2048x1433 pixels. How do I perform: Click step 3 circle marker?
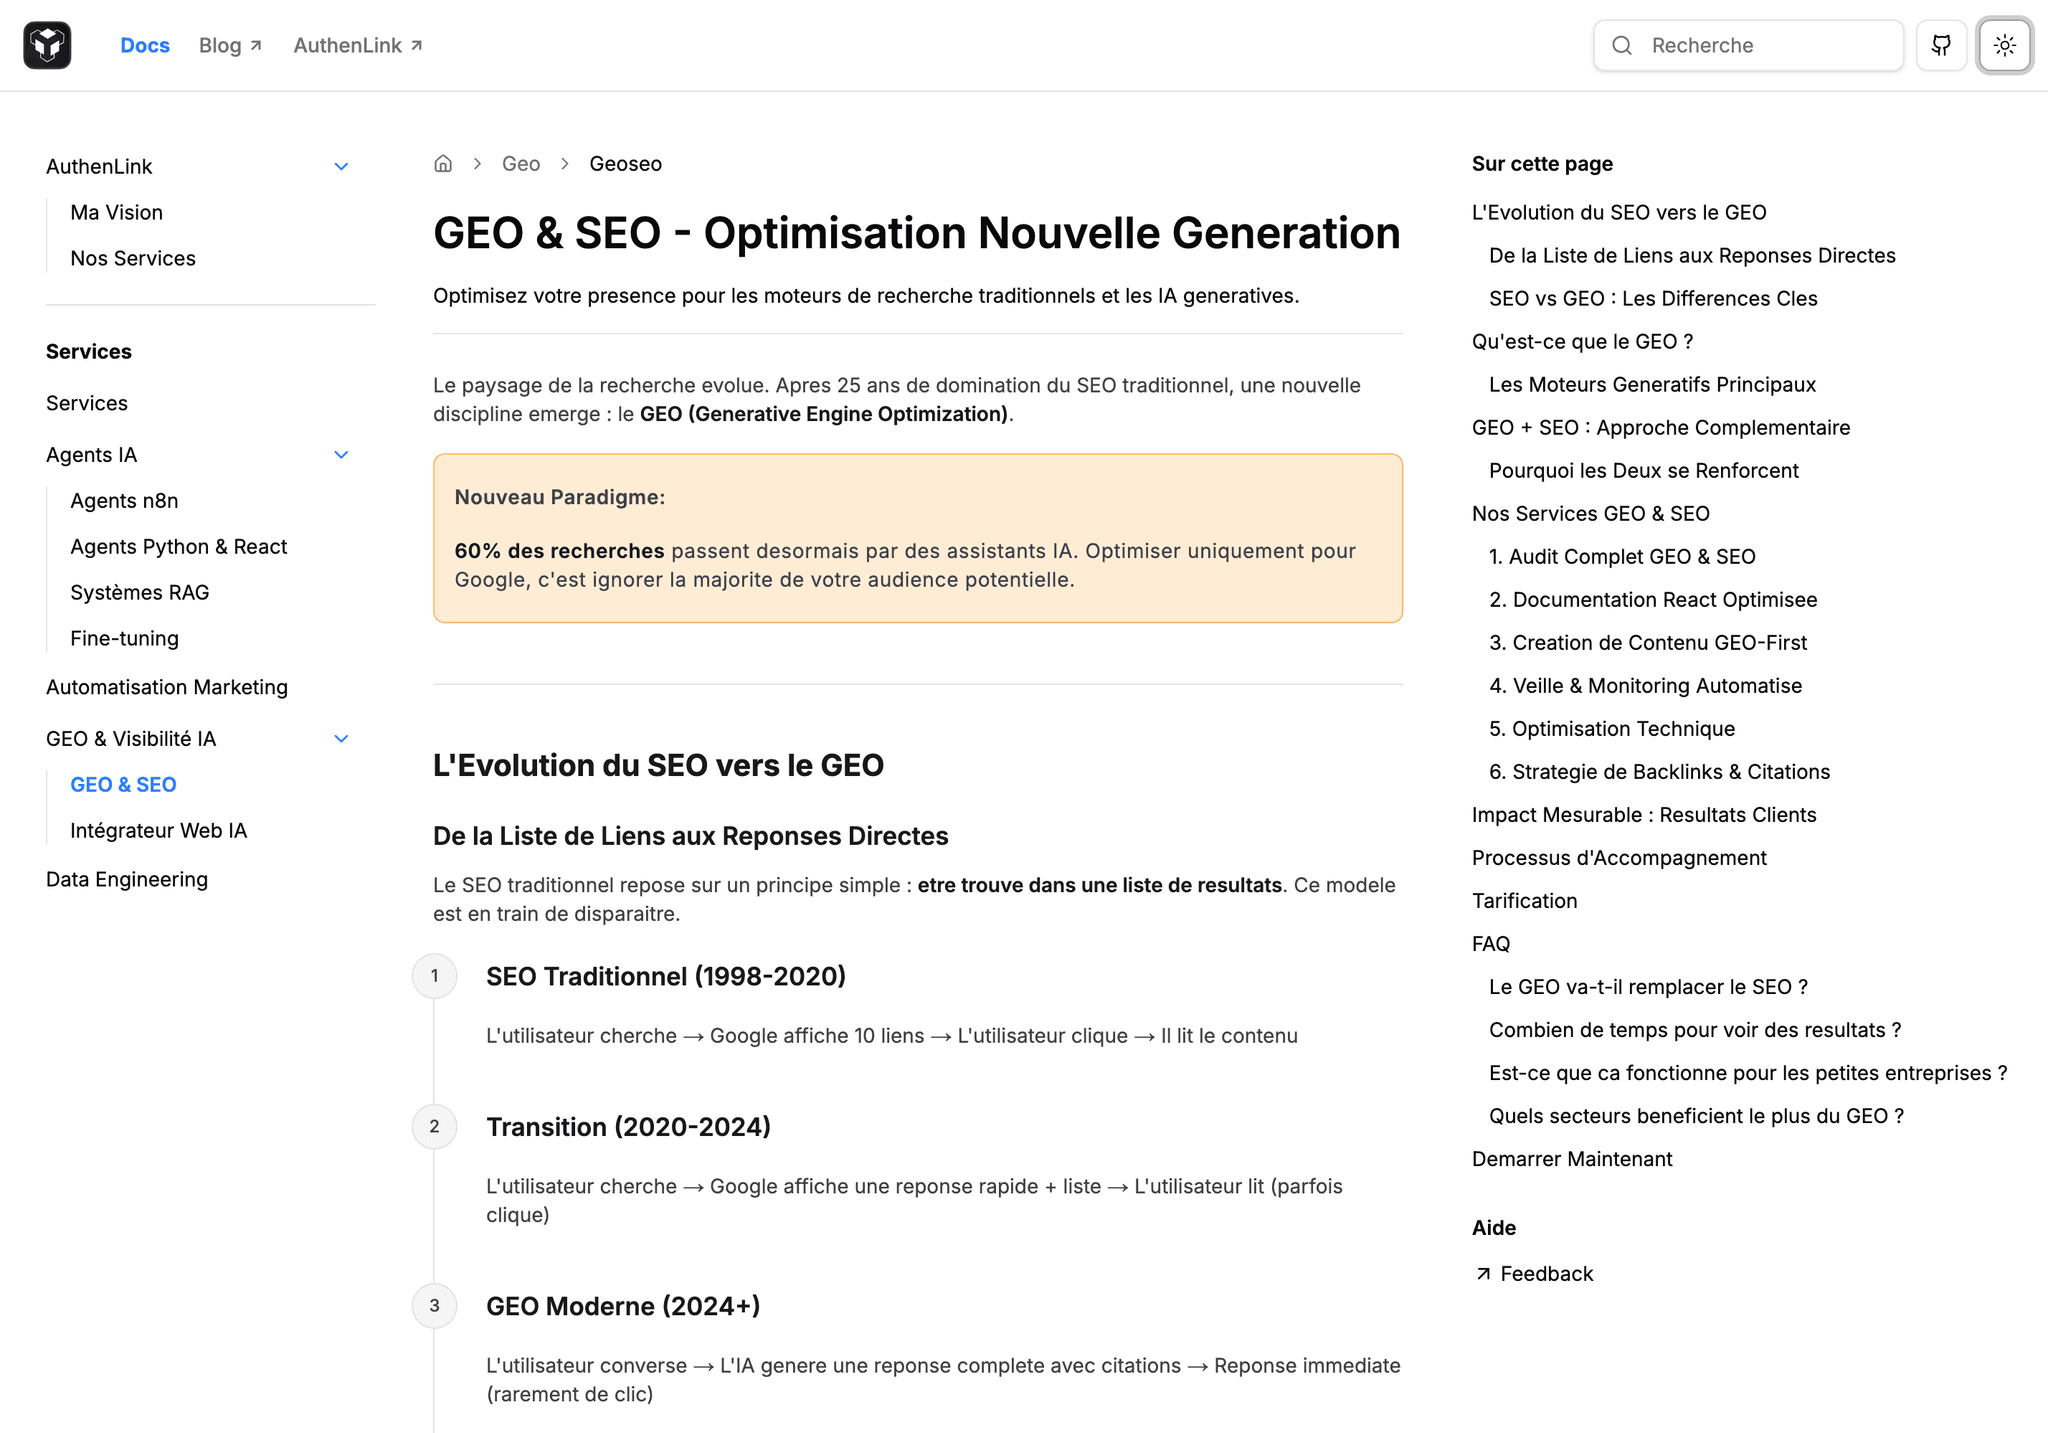434,1306
